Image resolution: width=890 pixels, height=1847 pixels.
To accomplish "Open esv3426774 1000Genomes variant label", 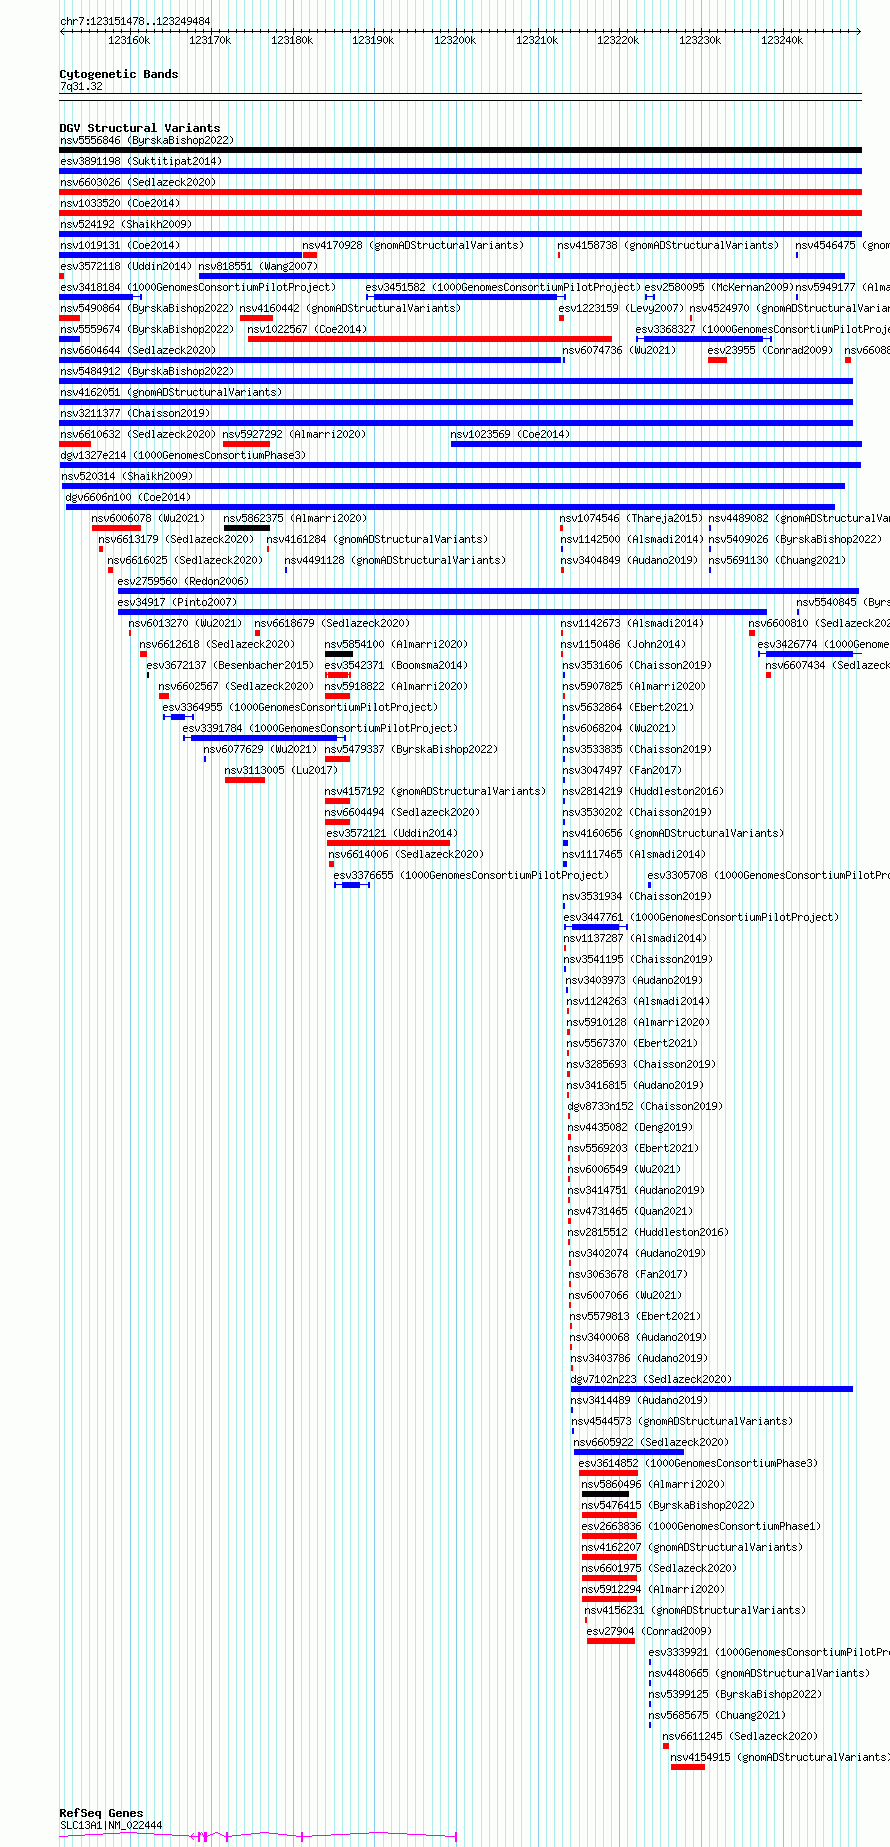I will pos(823,644).
